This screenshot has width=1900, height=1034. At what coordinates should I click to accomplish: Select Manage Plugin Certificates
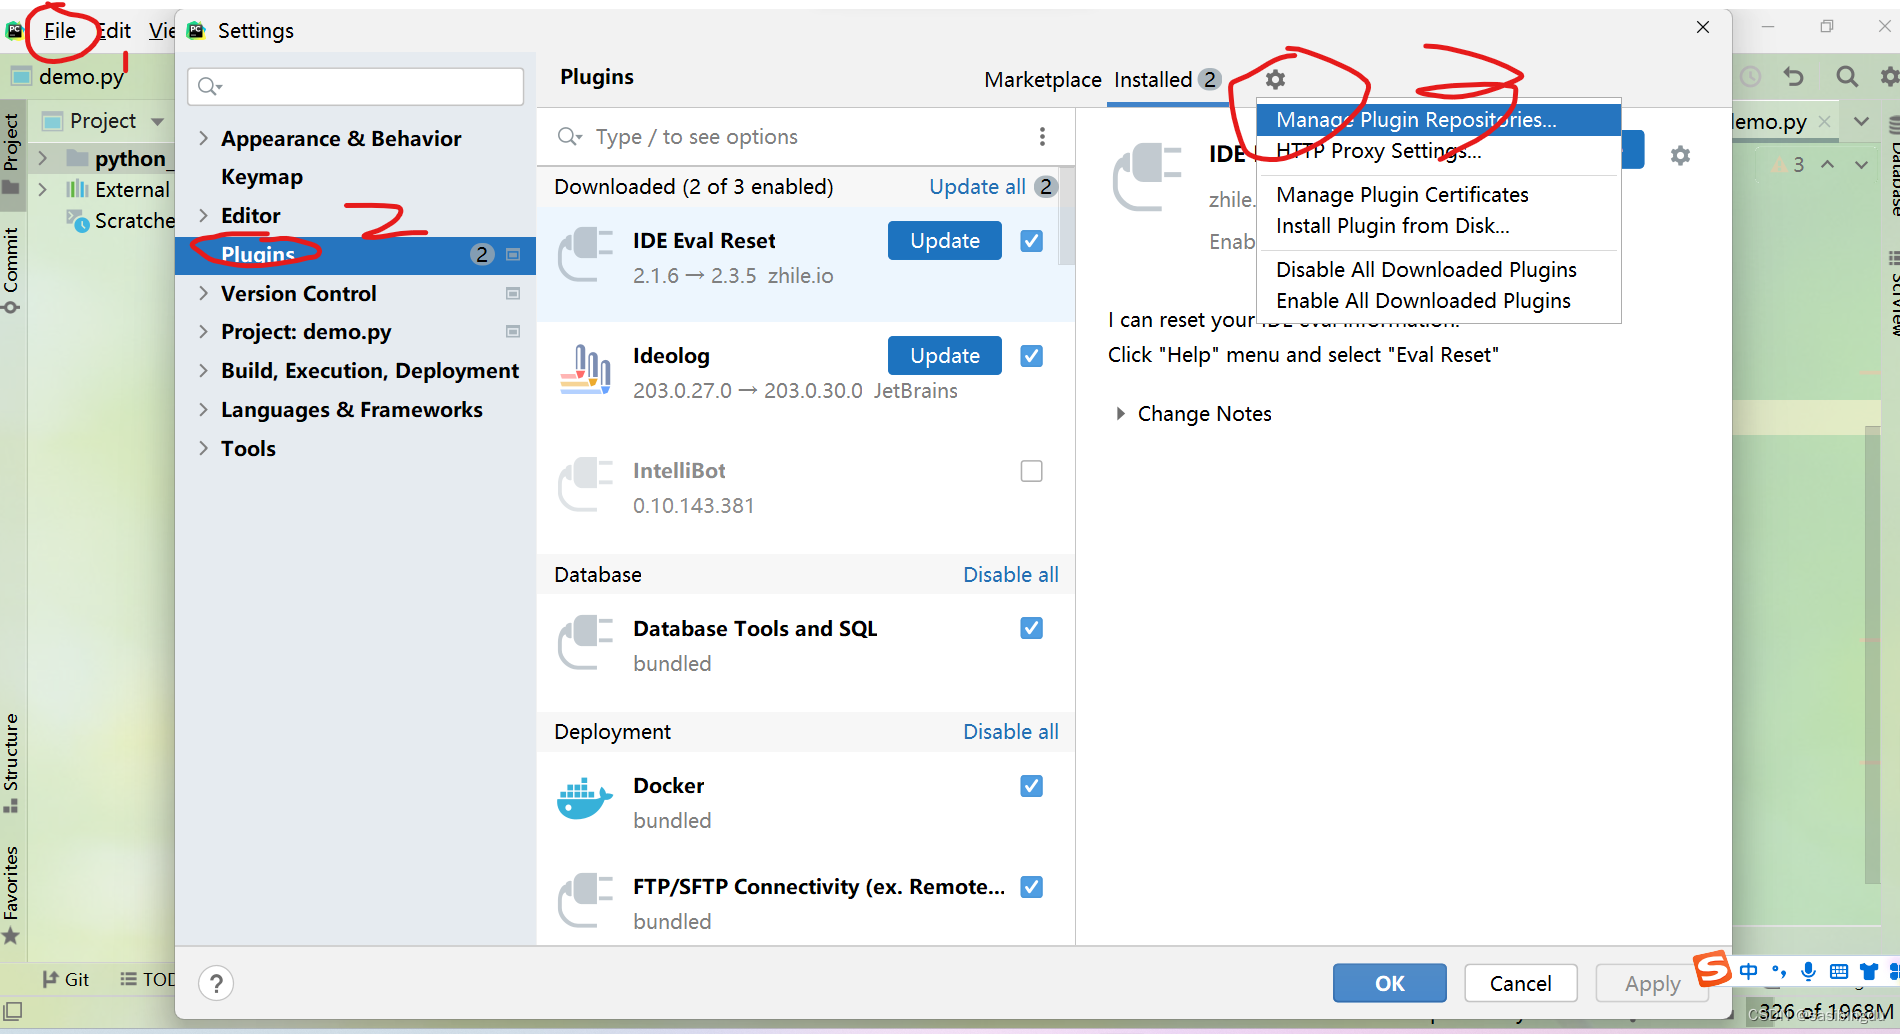tap(1438, 194)
